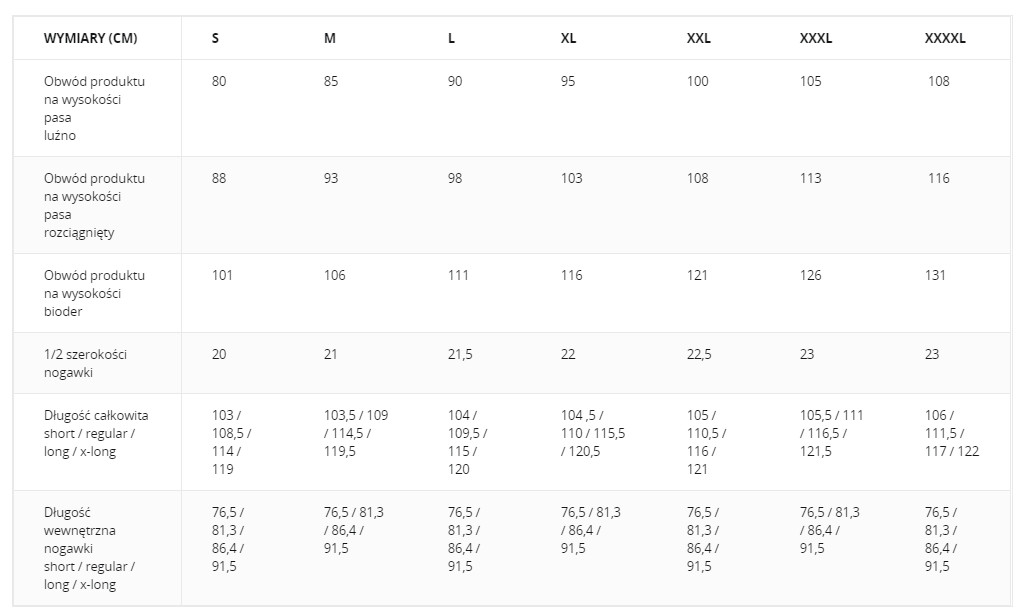The width and height of the screenshot is (1028, 616).
Task: Click the value 21,5 in the L column
Action: coord(461,355)
